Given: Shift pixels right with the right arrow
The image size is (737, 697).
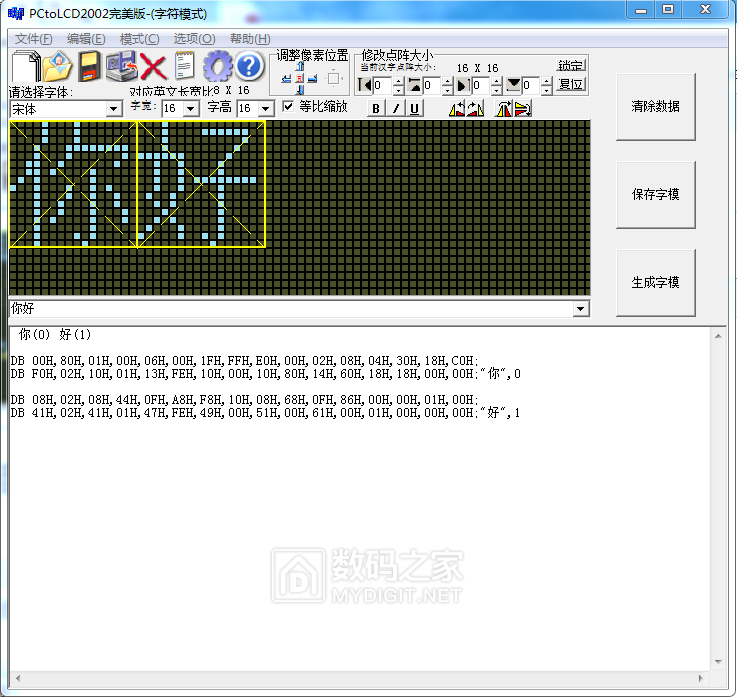Looking at the screenshot, I should (x=313, y=78).
